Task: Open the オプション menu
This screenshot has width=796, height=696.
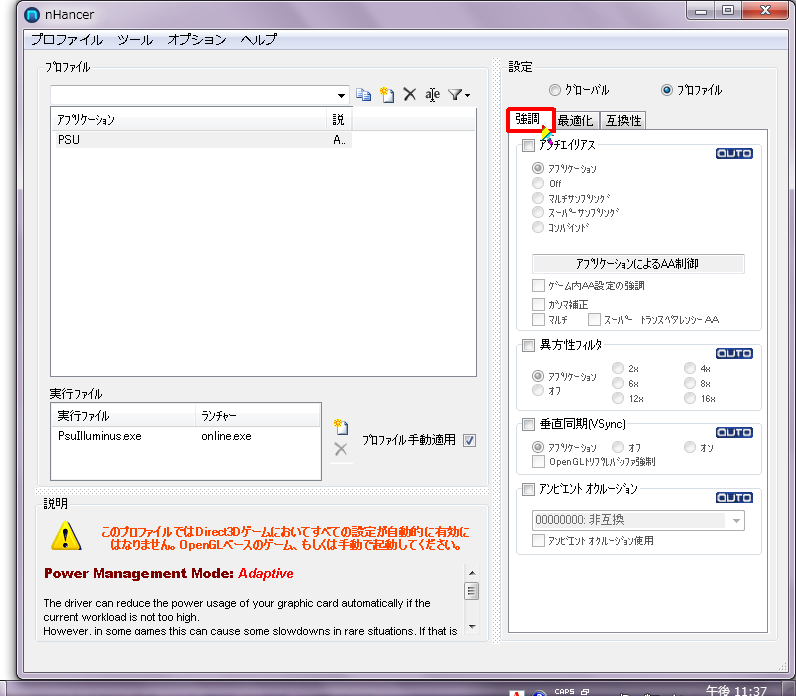Action: 197,40
